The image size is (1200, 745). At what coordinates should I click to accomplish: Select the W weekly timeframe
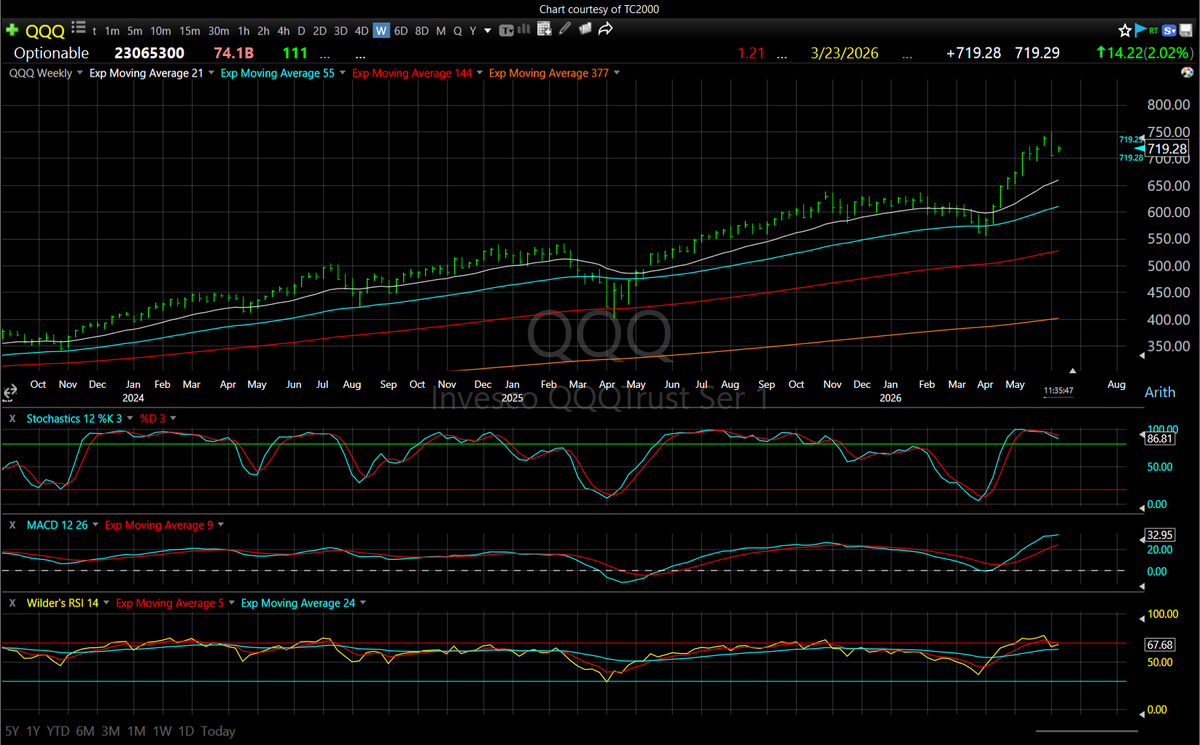(x=381, y=31)
